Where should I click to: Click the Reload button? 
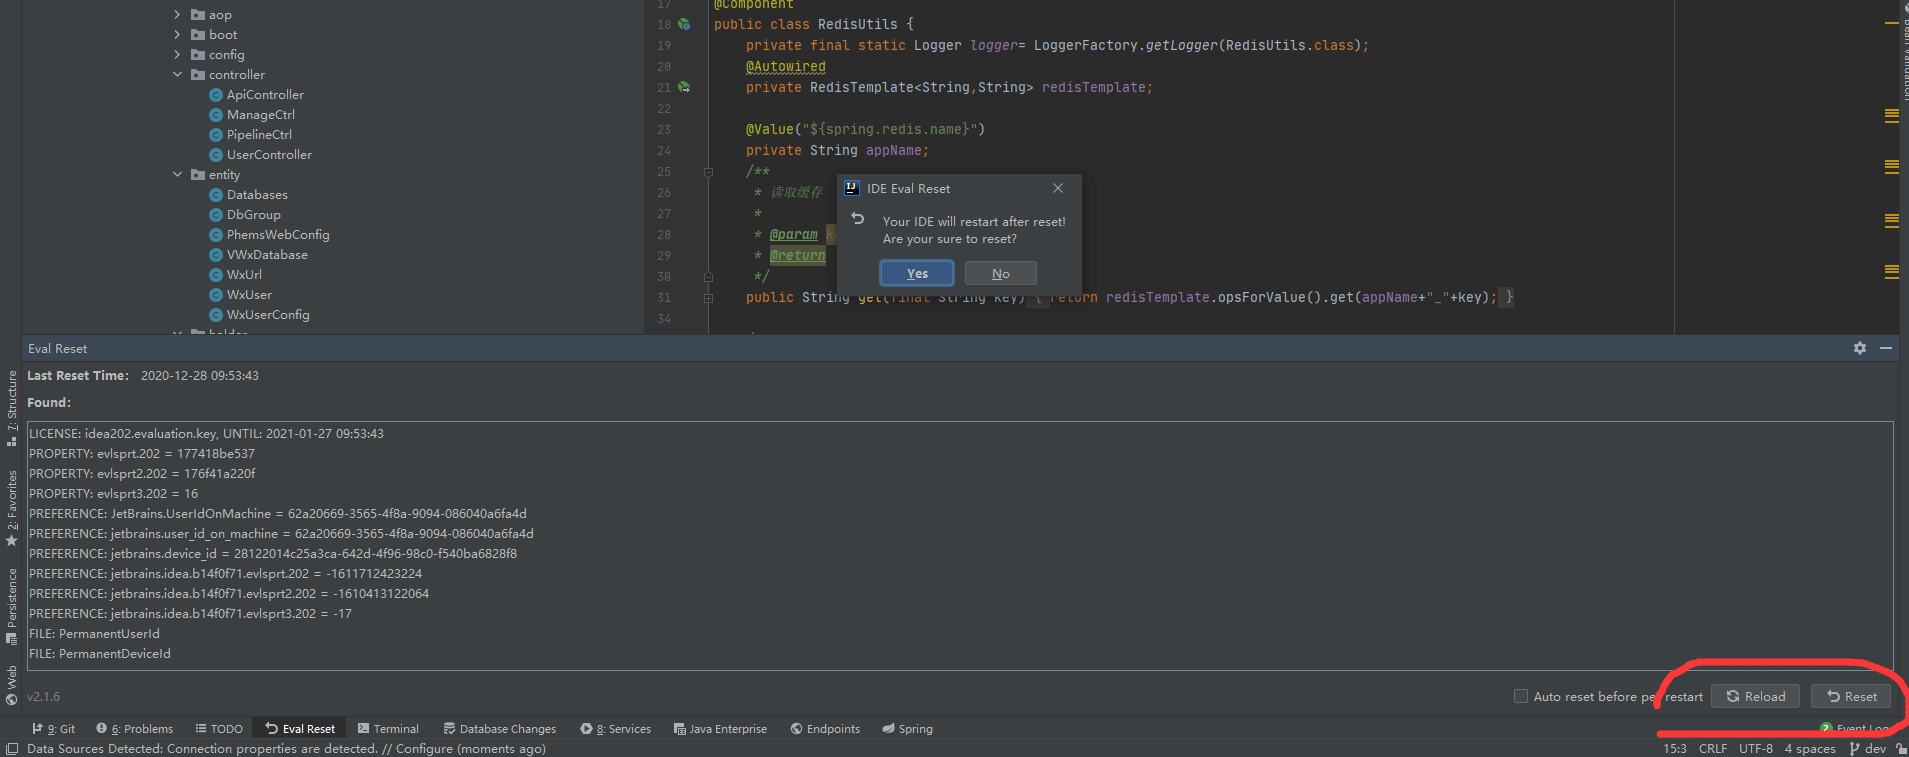coord(1755,696)
